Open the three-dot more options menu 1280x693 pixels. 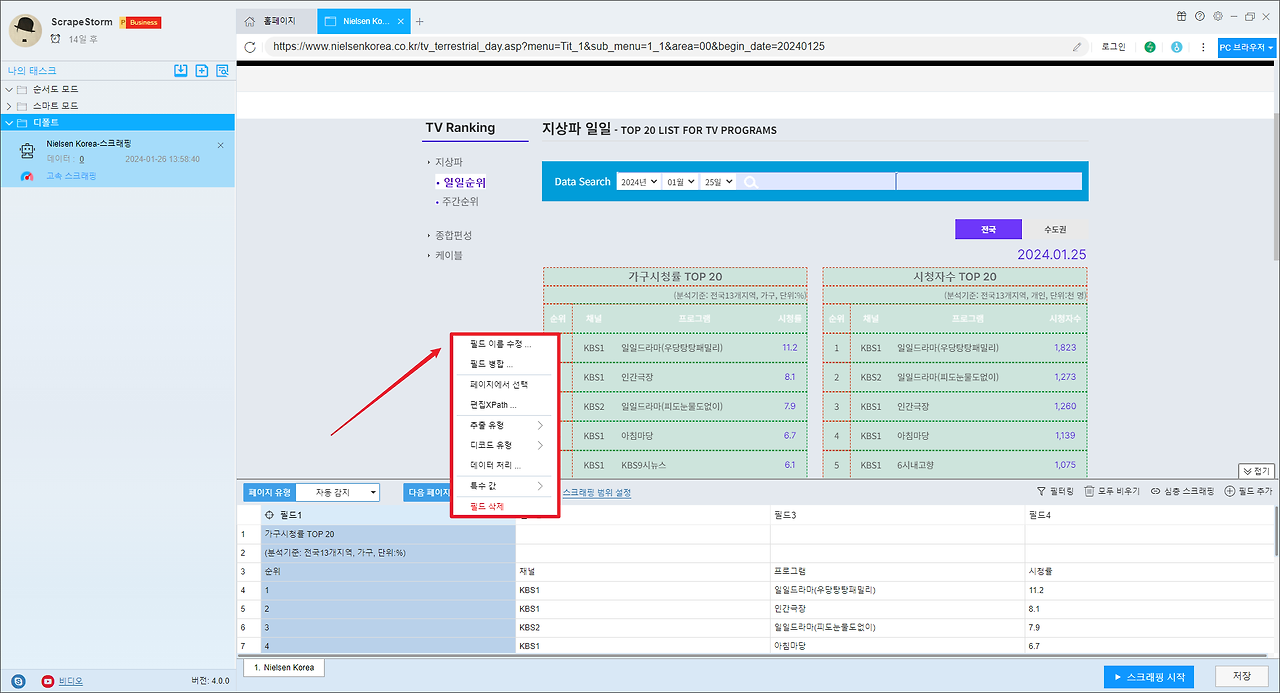[1202, 47]
